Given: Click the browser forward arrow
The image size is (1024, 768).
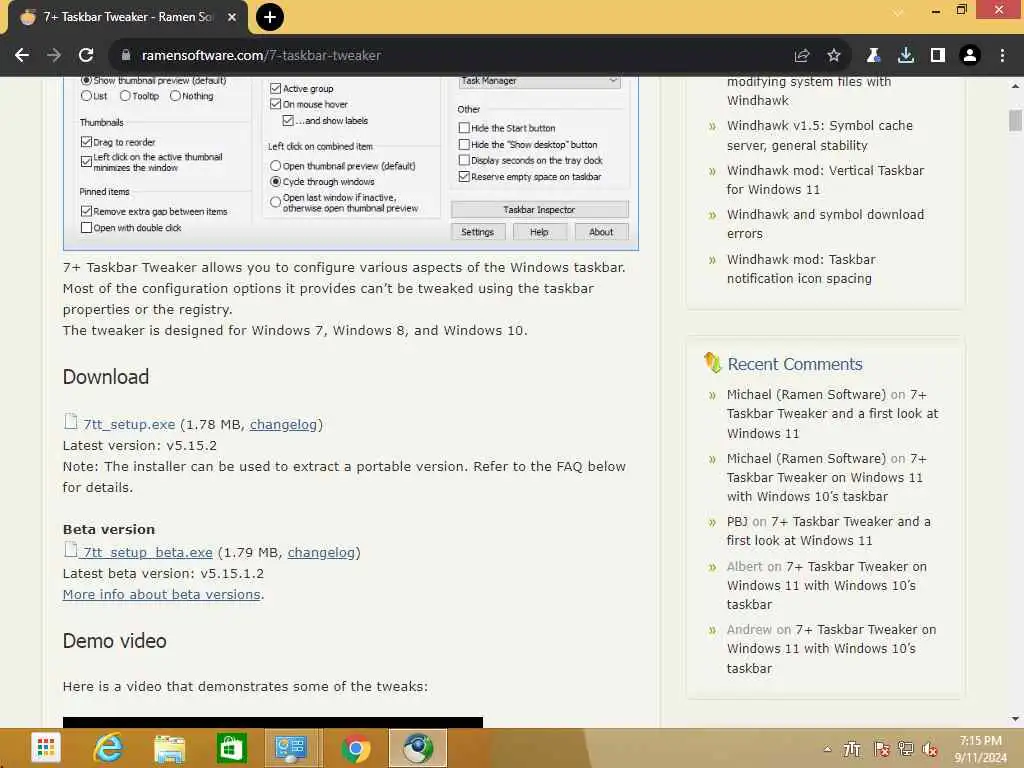Looking at the screenshot, I should 54,56.
